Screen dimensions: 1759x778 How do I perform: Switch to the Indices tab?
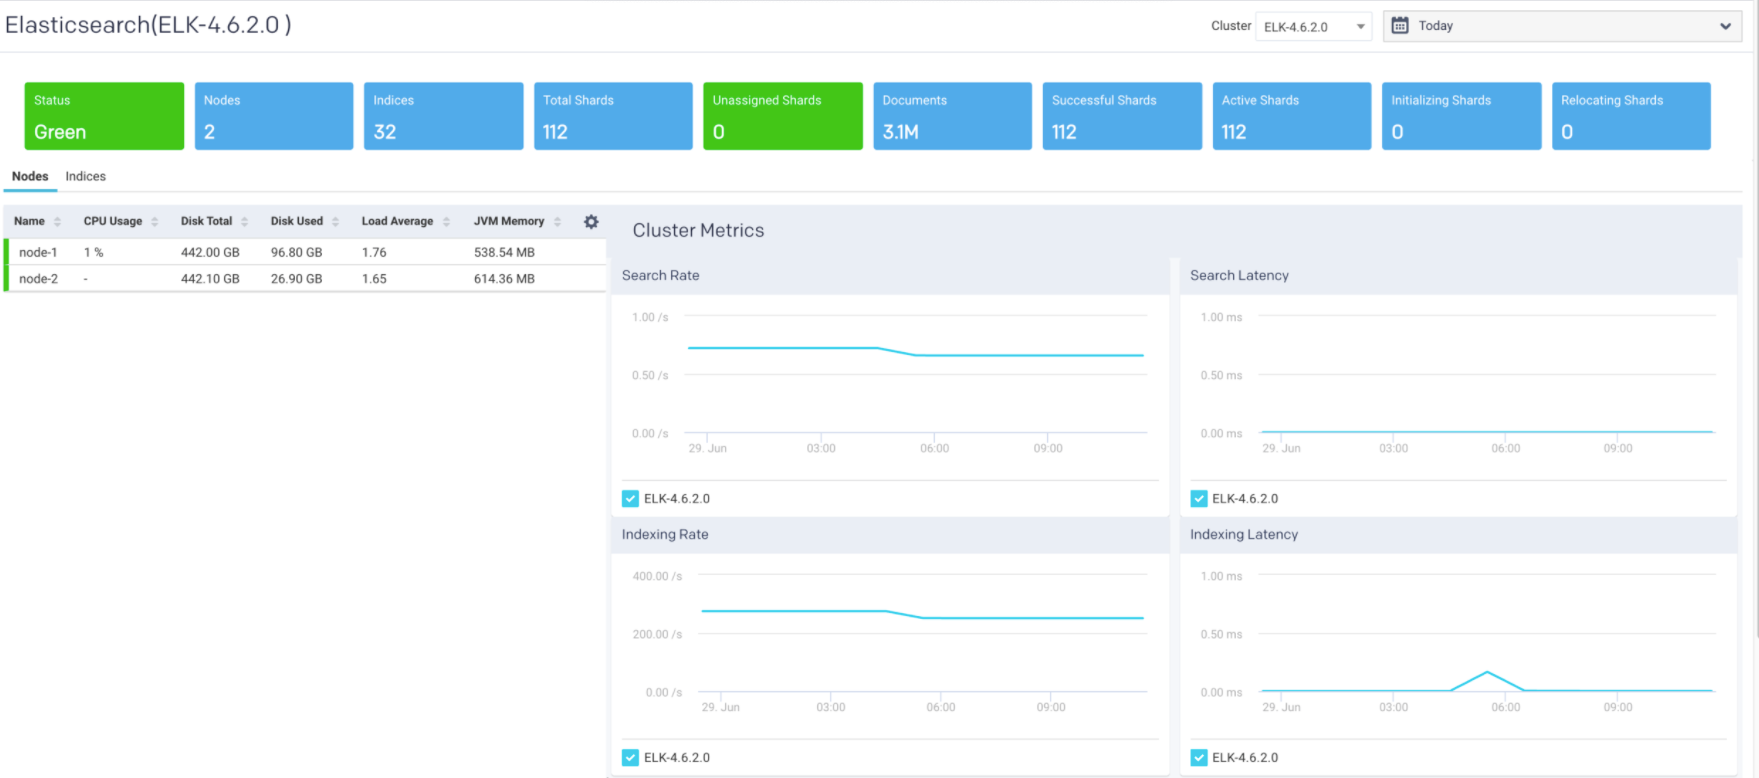click(x=86, y=177)
